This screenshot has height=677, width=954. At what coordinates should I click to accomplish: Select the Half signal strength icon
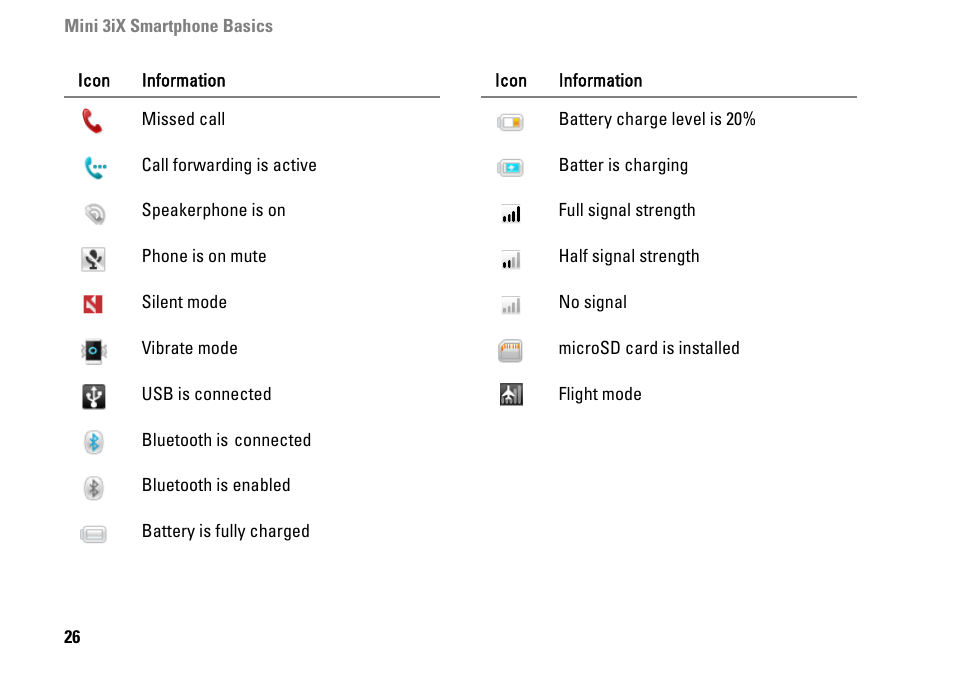click(511, 260)
